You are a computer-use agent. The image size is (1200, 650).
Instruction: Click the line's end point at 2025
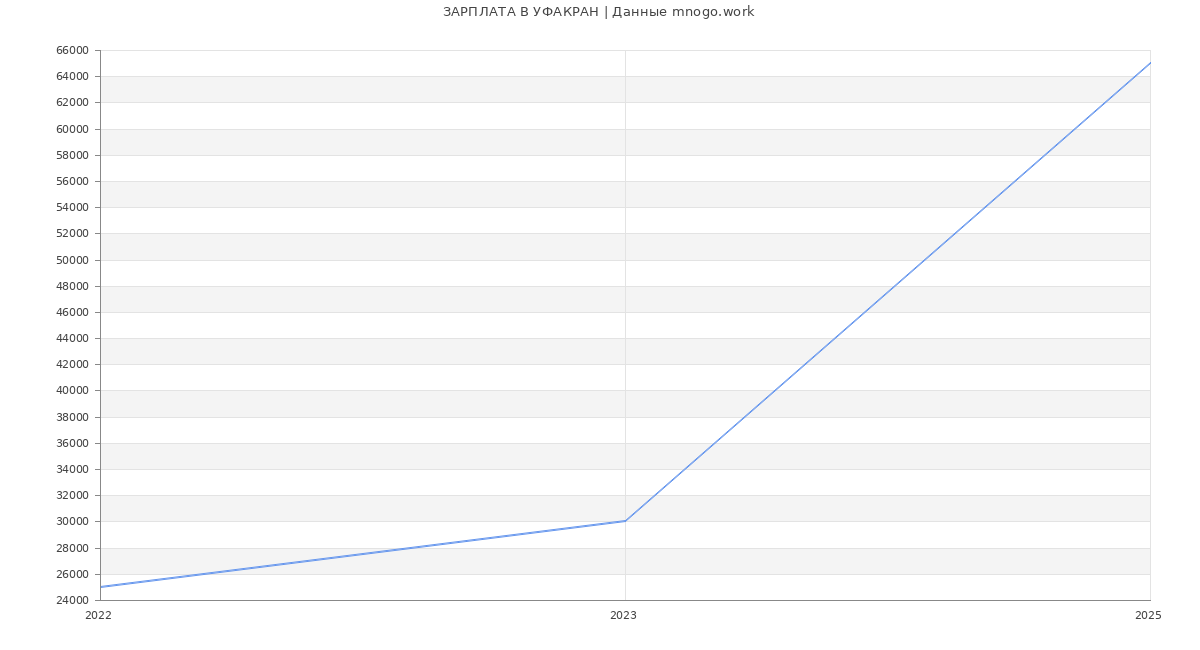[x=1149, y=64]
